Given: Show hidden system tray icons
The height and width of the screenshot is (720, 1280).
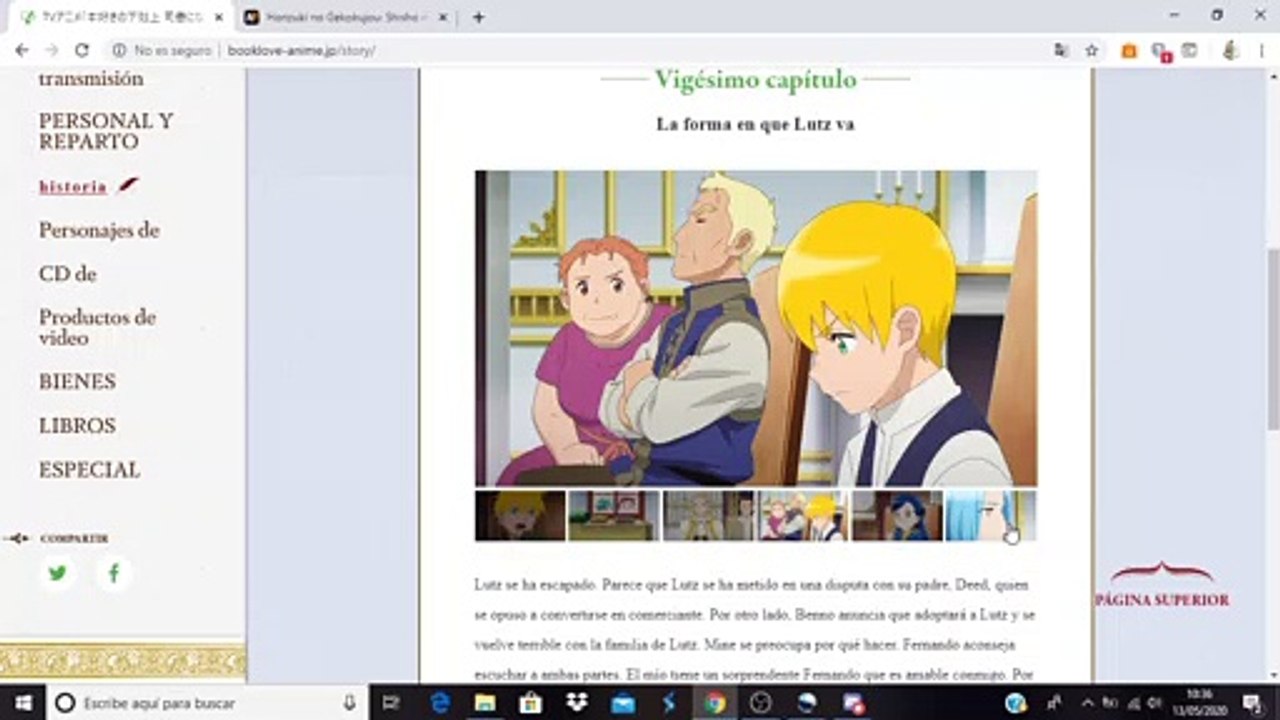Looking at the screenshot, I should point(1087,703).
